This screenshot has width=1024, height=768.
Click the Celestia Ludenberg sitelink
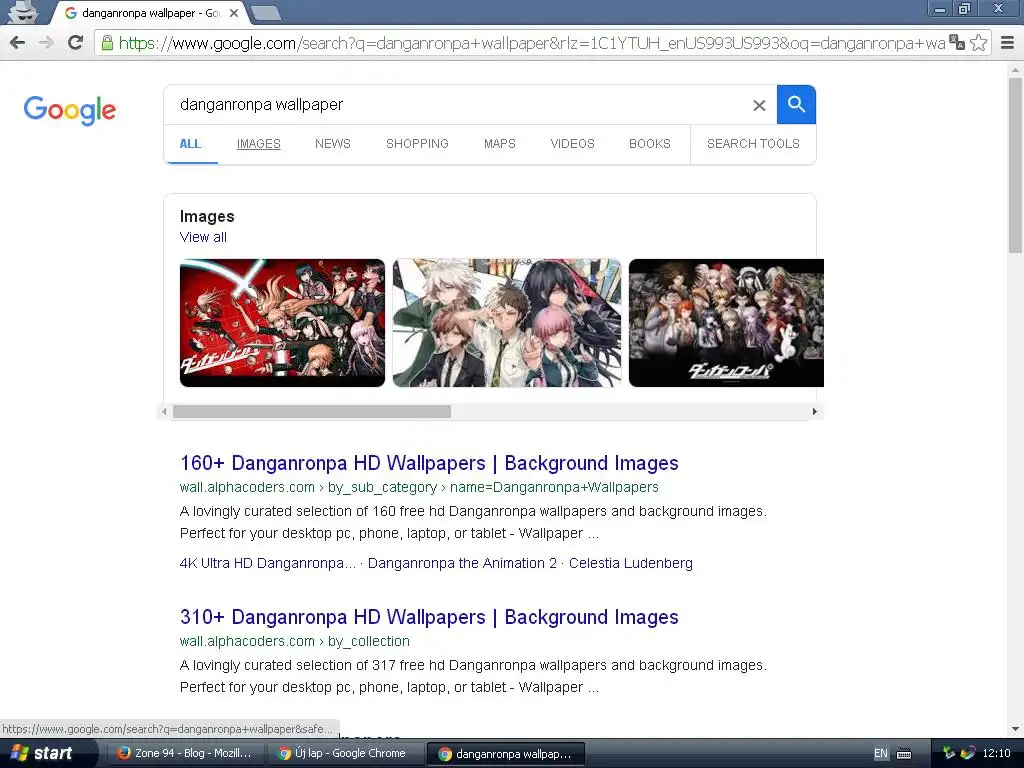pos(631,563)
